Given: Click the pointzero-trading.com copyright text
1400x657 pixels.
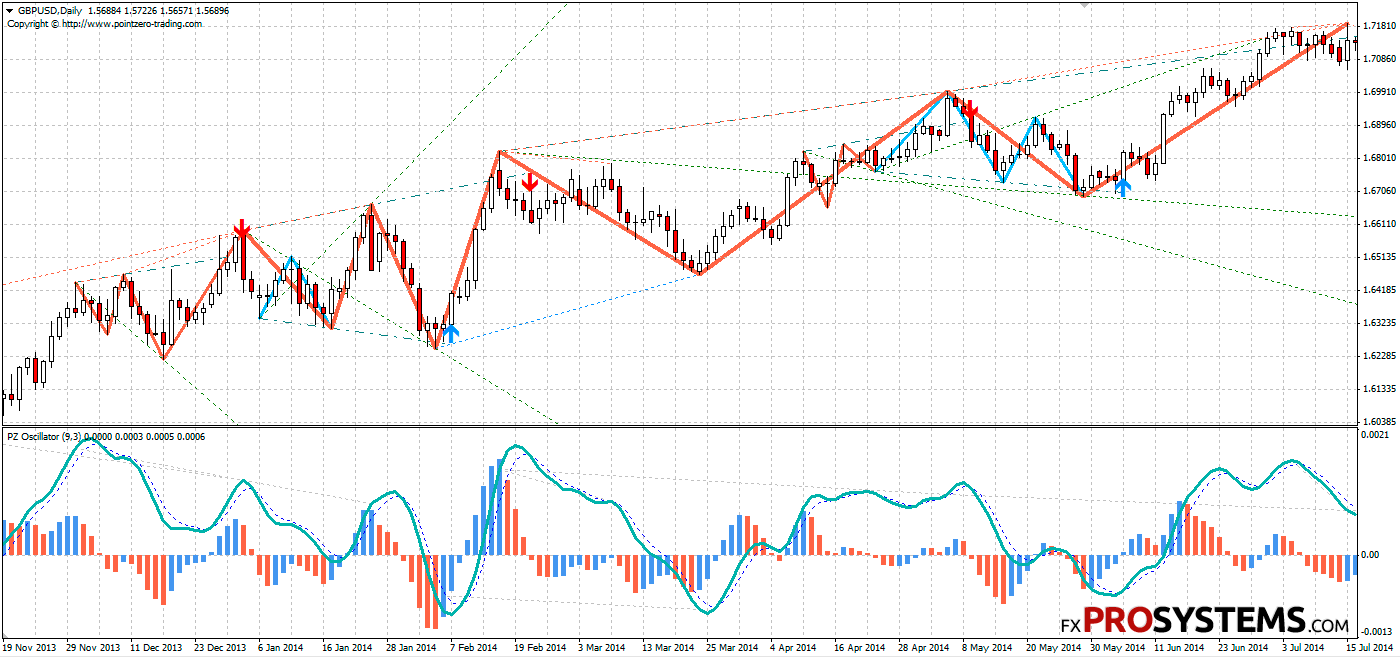Looking at the screenshot, I should 103,23.
